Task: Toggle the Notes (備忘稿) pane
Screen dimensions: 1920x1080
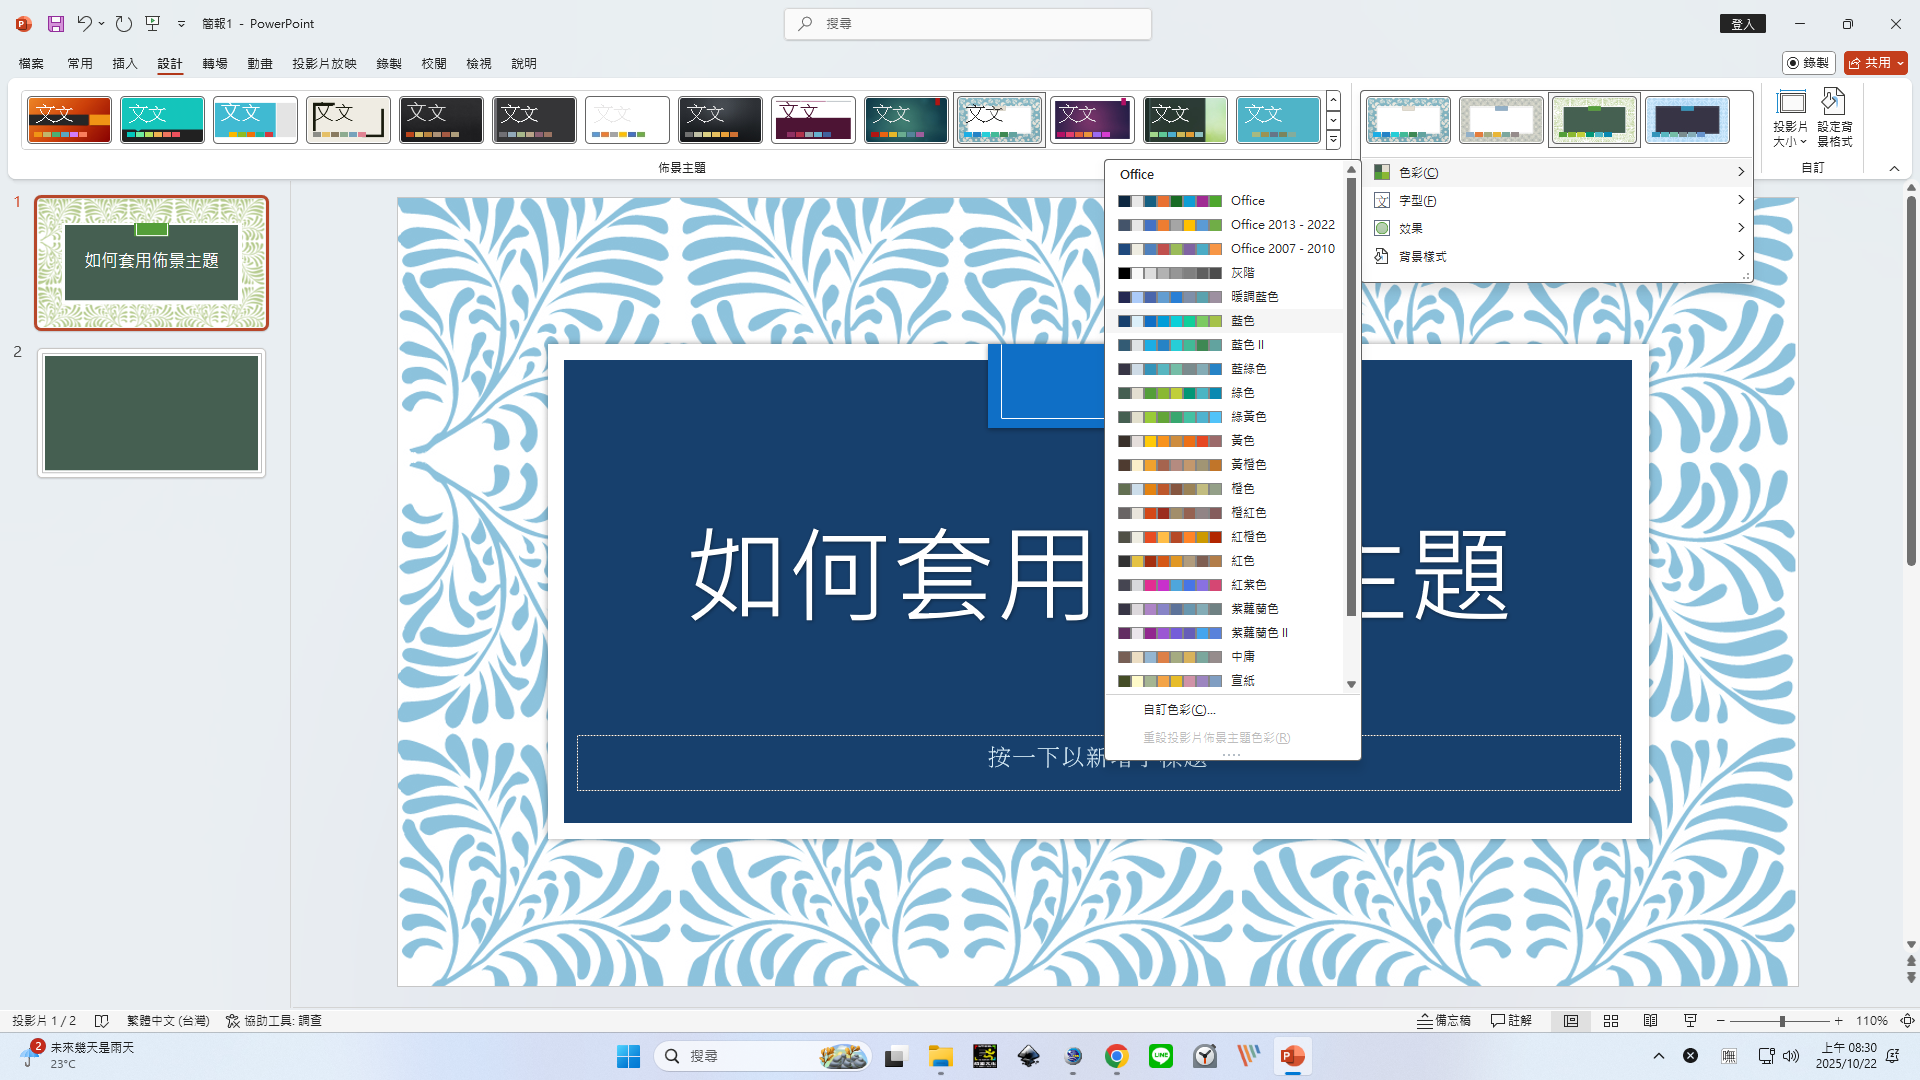Action: [x=1444, y=1021]
